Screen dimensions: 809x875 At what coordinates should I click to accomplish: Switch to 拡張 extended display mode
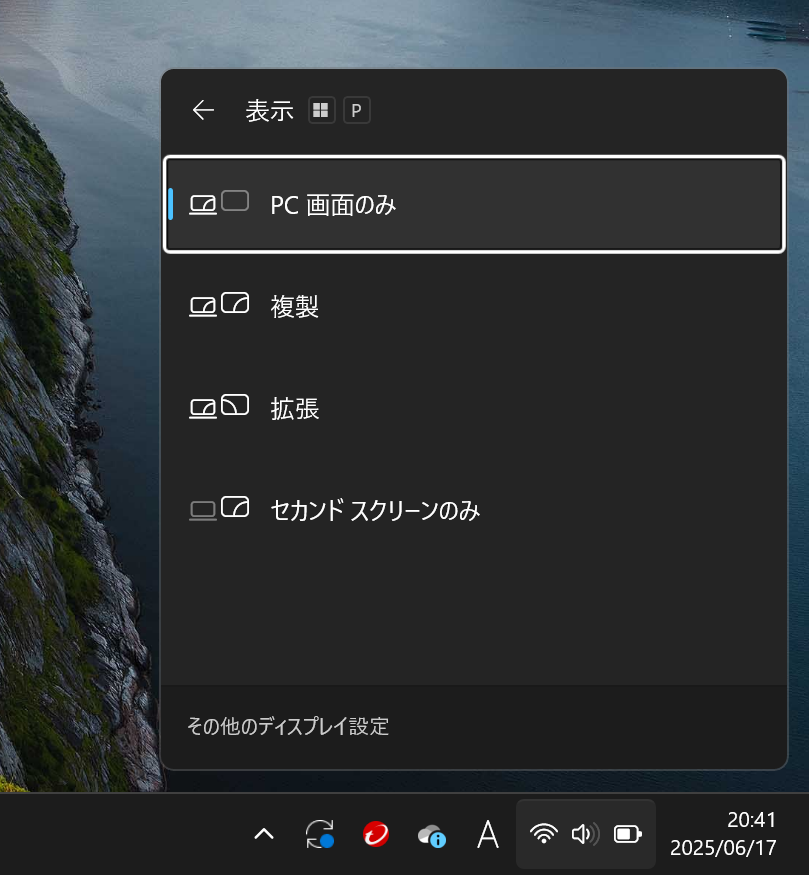[474, 408]
